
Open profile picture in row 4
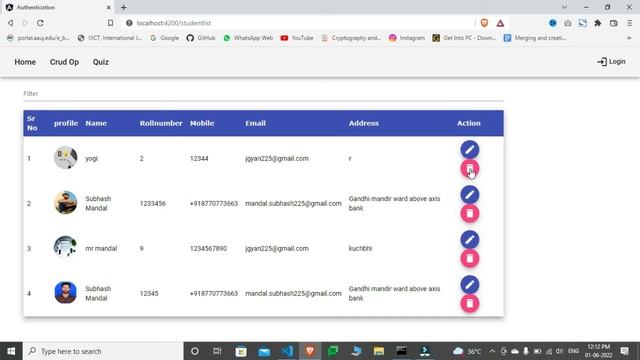65,292
